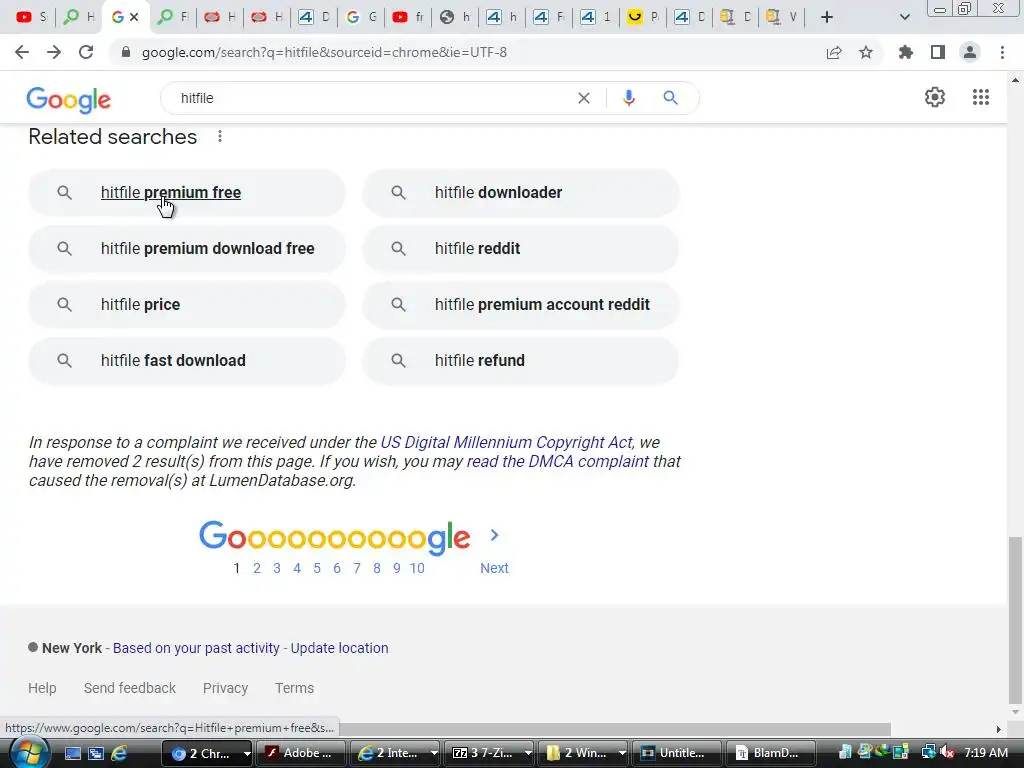Switch to the Untitled taskbar window
The width and height of the screenshot is (1024, 768).
(x=676, y=753)
